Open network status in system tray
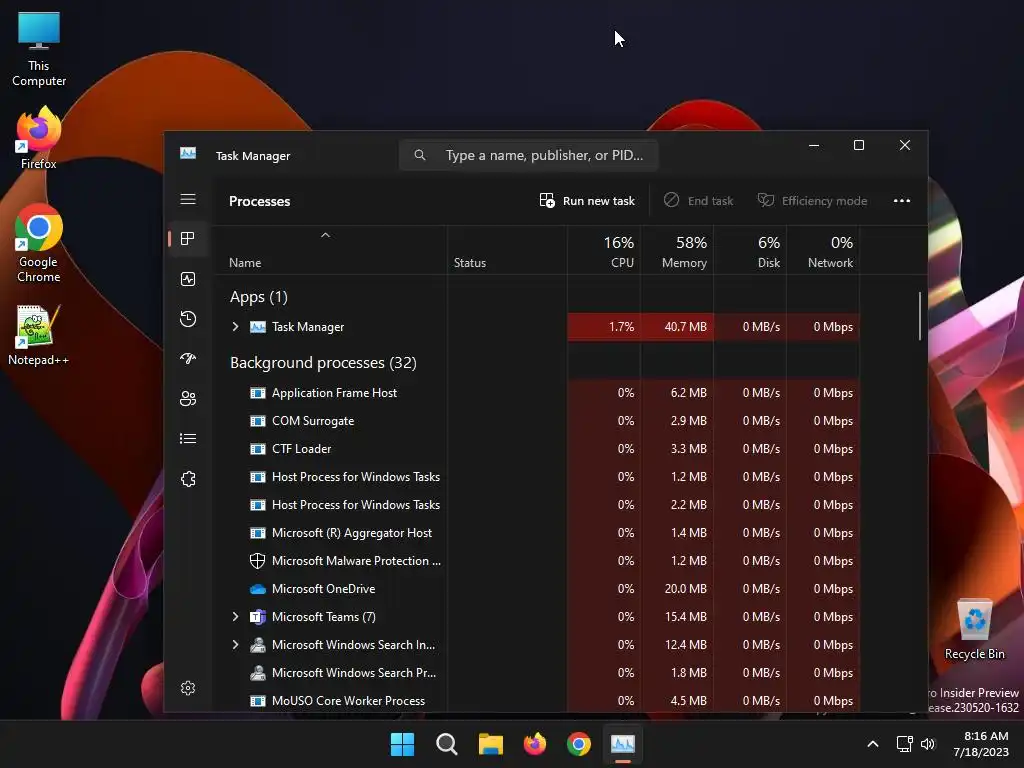The width and height of the screenshot is (1024, 768). [904, 744]
